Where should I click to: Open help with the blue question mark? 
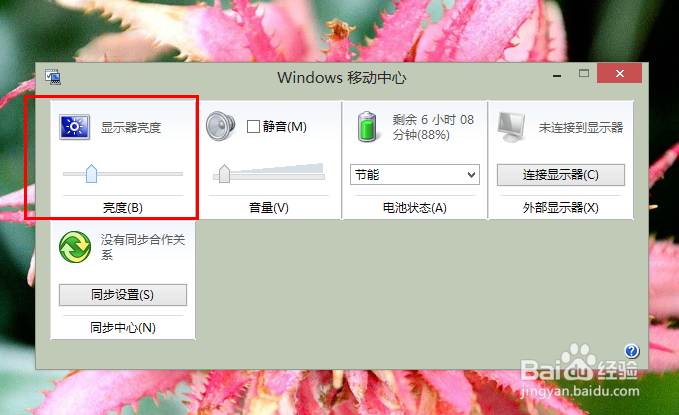point(631,351)
